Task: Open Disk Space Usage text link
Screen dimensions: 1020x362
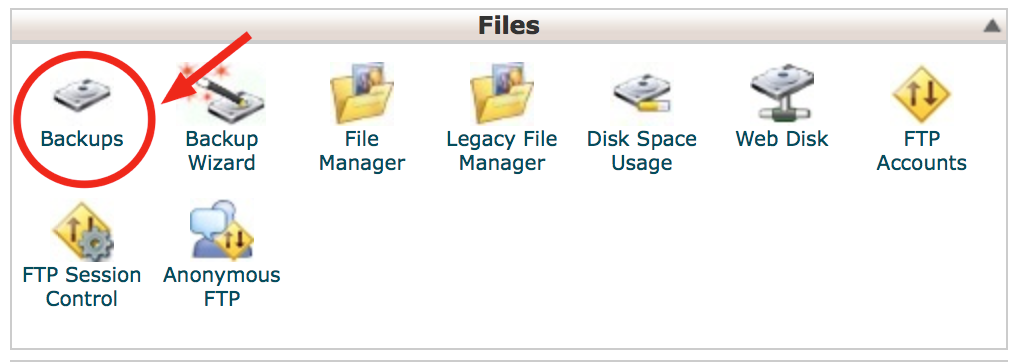Action: click(641, 150)
